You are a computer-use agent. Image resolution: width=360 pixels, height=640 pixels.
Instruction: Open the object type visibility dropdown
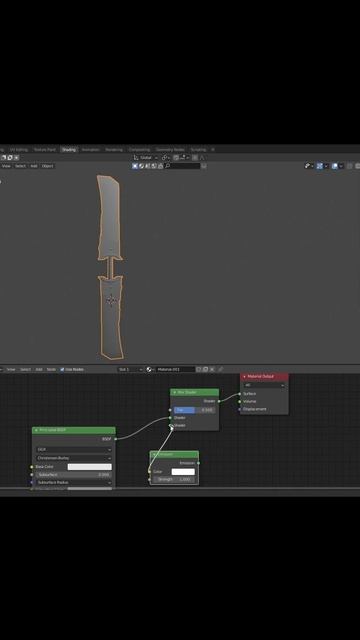pyautogui.click(x=309, y=166)
